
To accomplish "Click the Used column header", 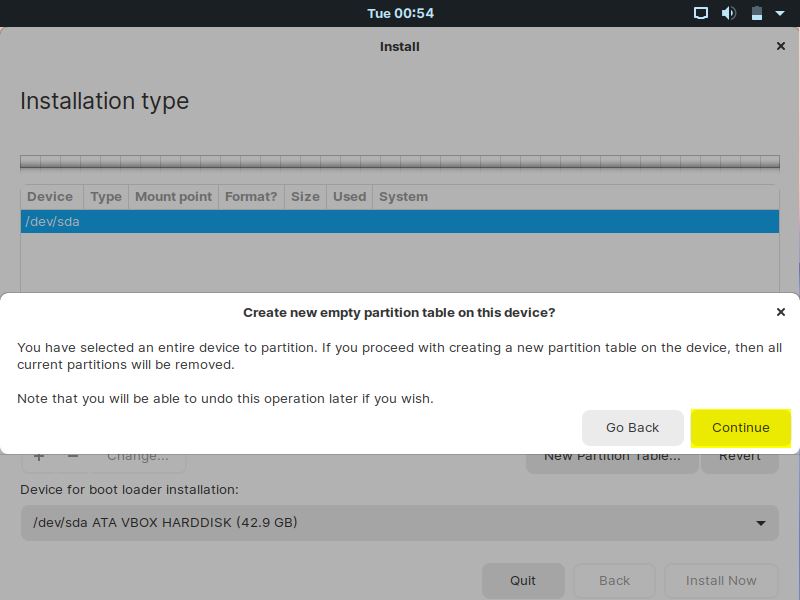I will [x=349, y=196].
